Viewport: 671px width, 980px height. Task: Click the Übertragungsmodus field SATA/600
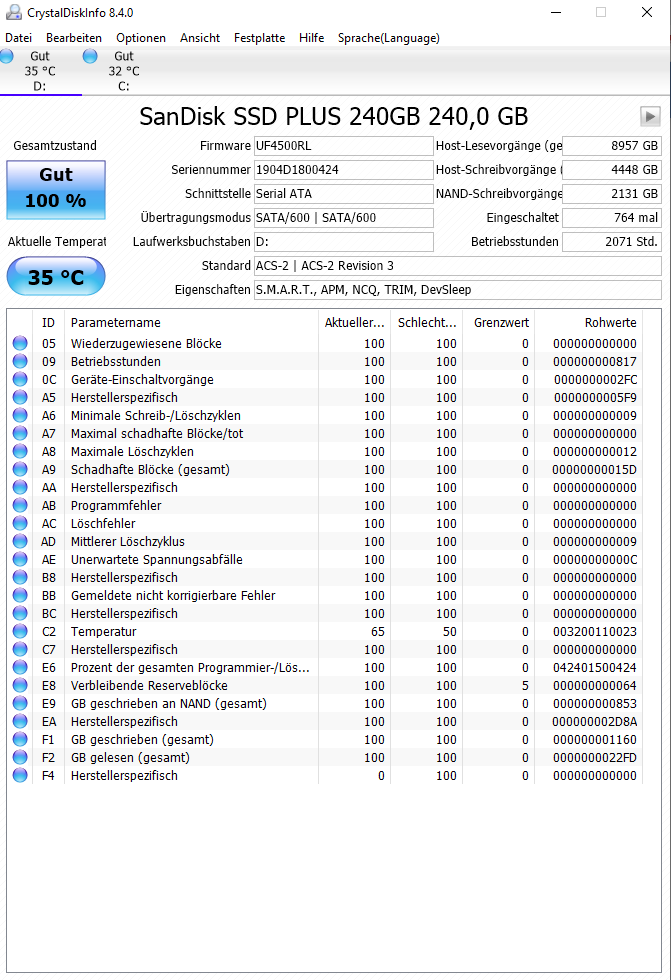tap(344, 218)
